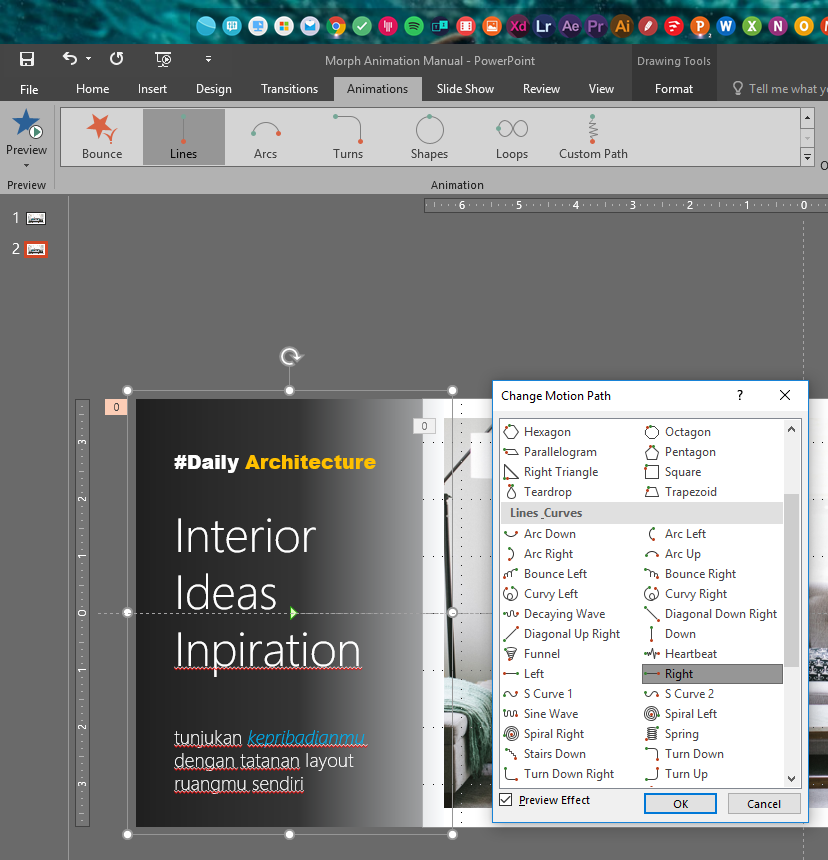Screen dimensions: 828x860
Task: Select Heartbeat motion path in dialog
Action: (690, 654)
